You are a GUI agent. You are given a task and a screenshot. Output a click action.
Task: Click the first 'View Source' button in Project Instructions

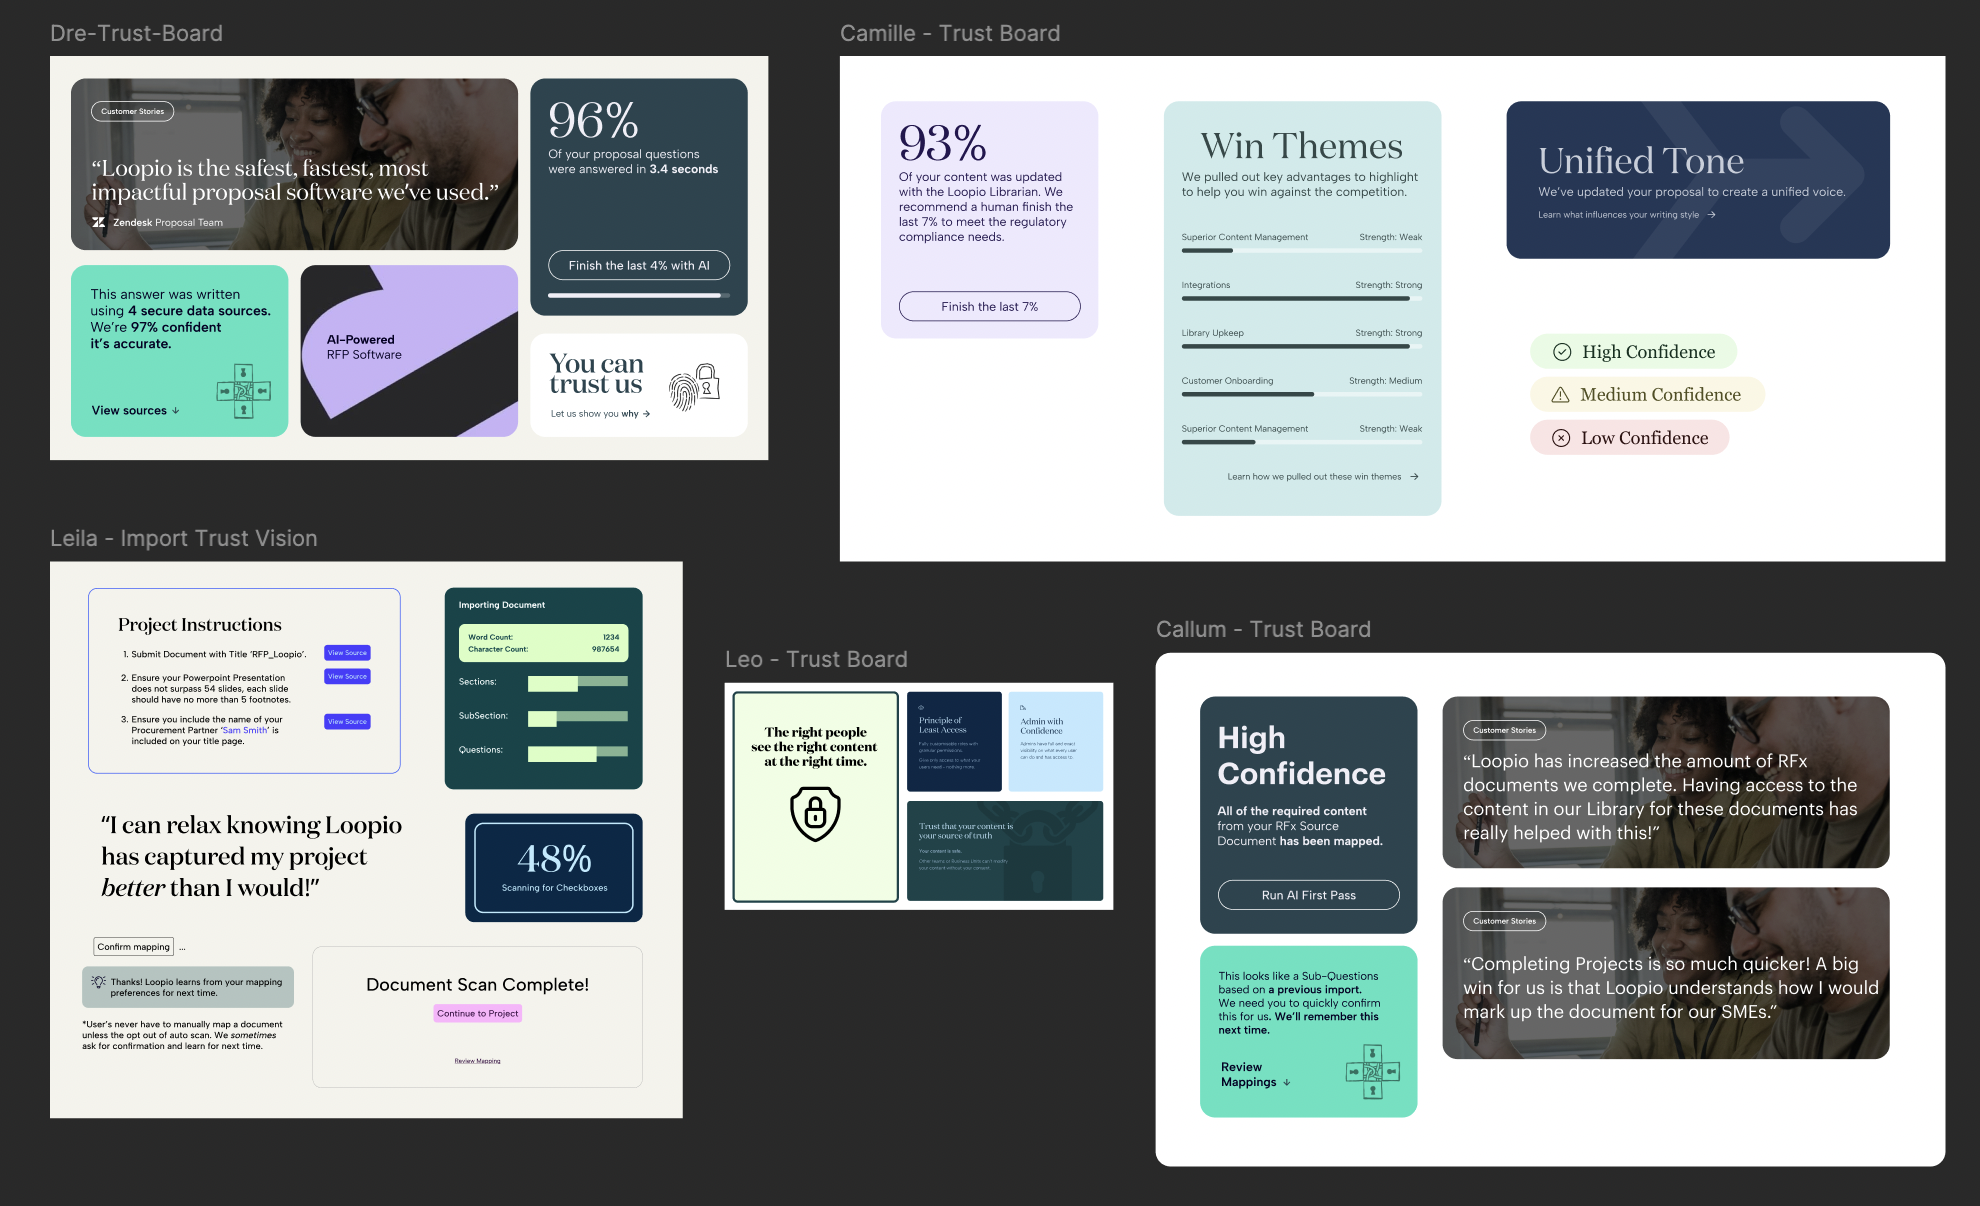pos(347,652)
